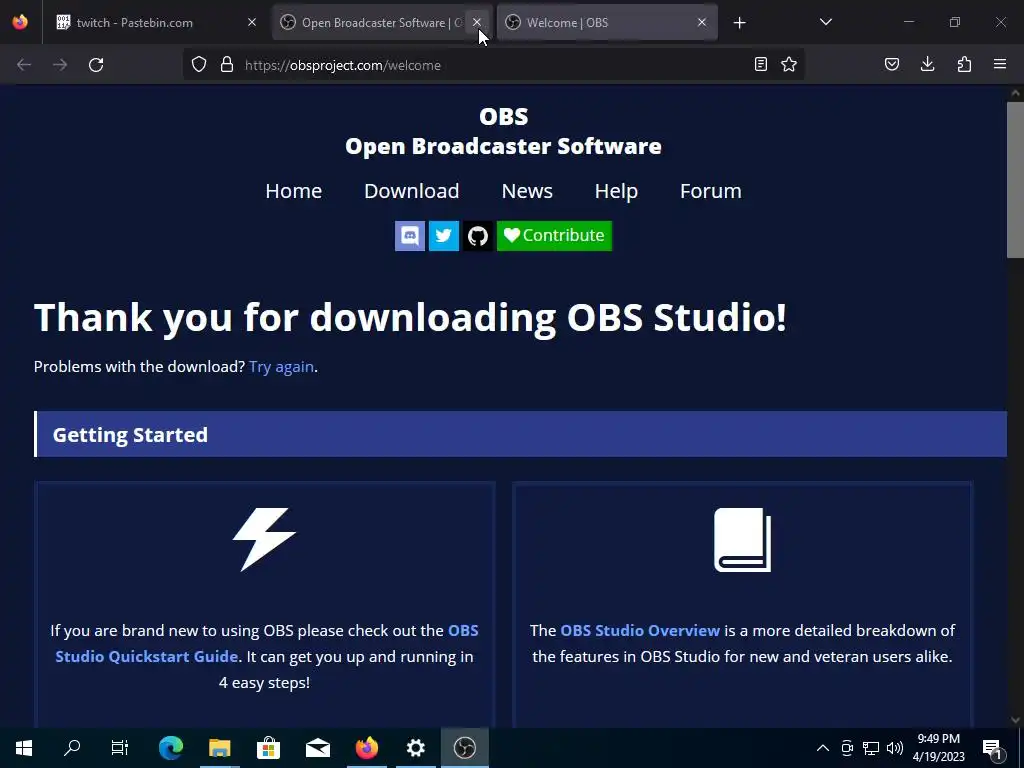
Task: Open the GitHub icon link
Action: (x=477, y=236)
